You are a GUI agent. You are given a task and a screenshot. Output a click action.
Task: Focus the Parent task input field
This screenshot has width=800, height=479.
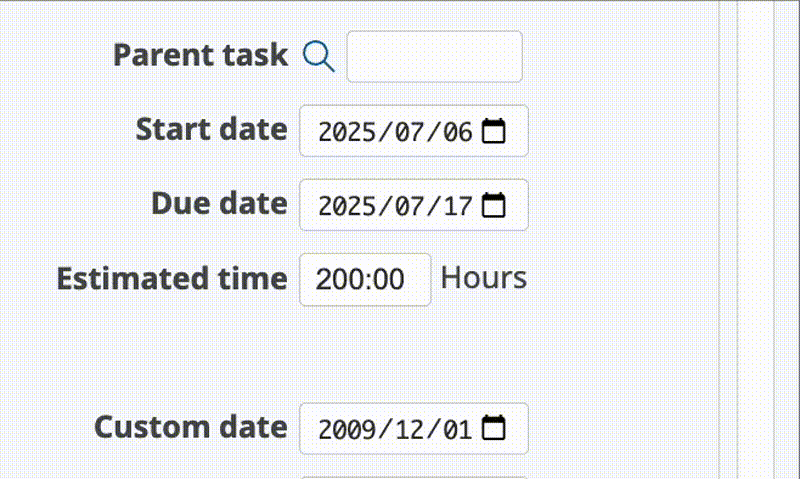(434, 56)
